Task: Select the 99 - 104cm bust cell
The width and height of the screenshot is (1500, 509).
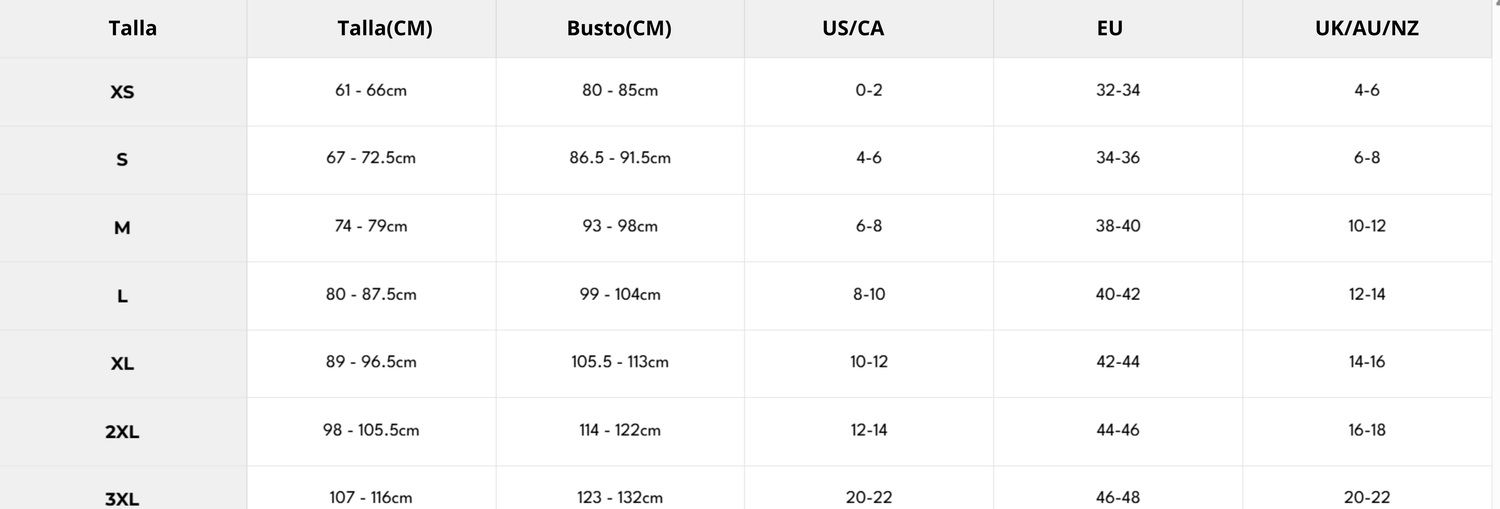Action: coord(619,294)
